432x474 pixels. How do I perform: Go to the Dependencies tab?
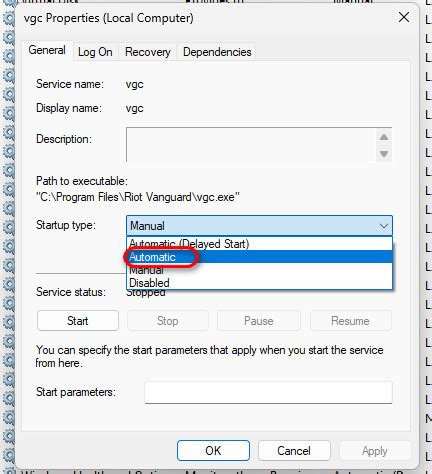point(217,52)
